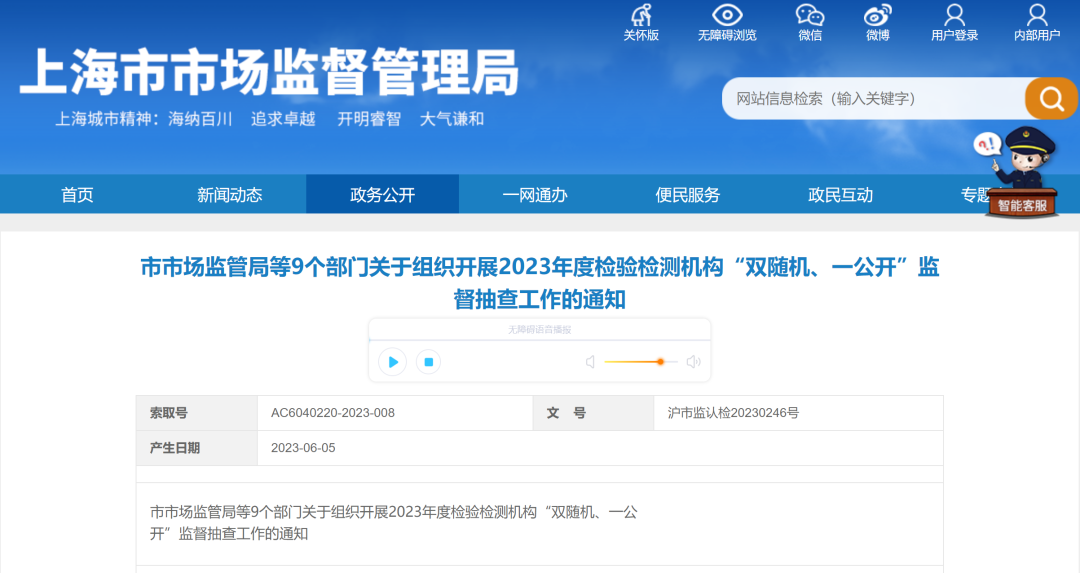Click the 用户登录 user login icon
Screen dimensions: 1080x573
(x=954, y=17)
